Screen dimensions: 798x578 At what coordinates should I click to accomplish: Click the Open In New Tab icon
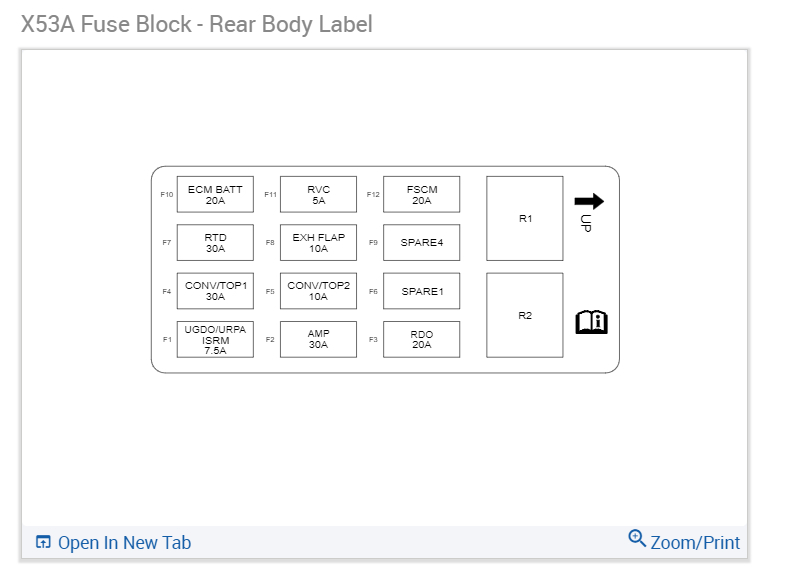pyautogui.click(x=43, y=542)
